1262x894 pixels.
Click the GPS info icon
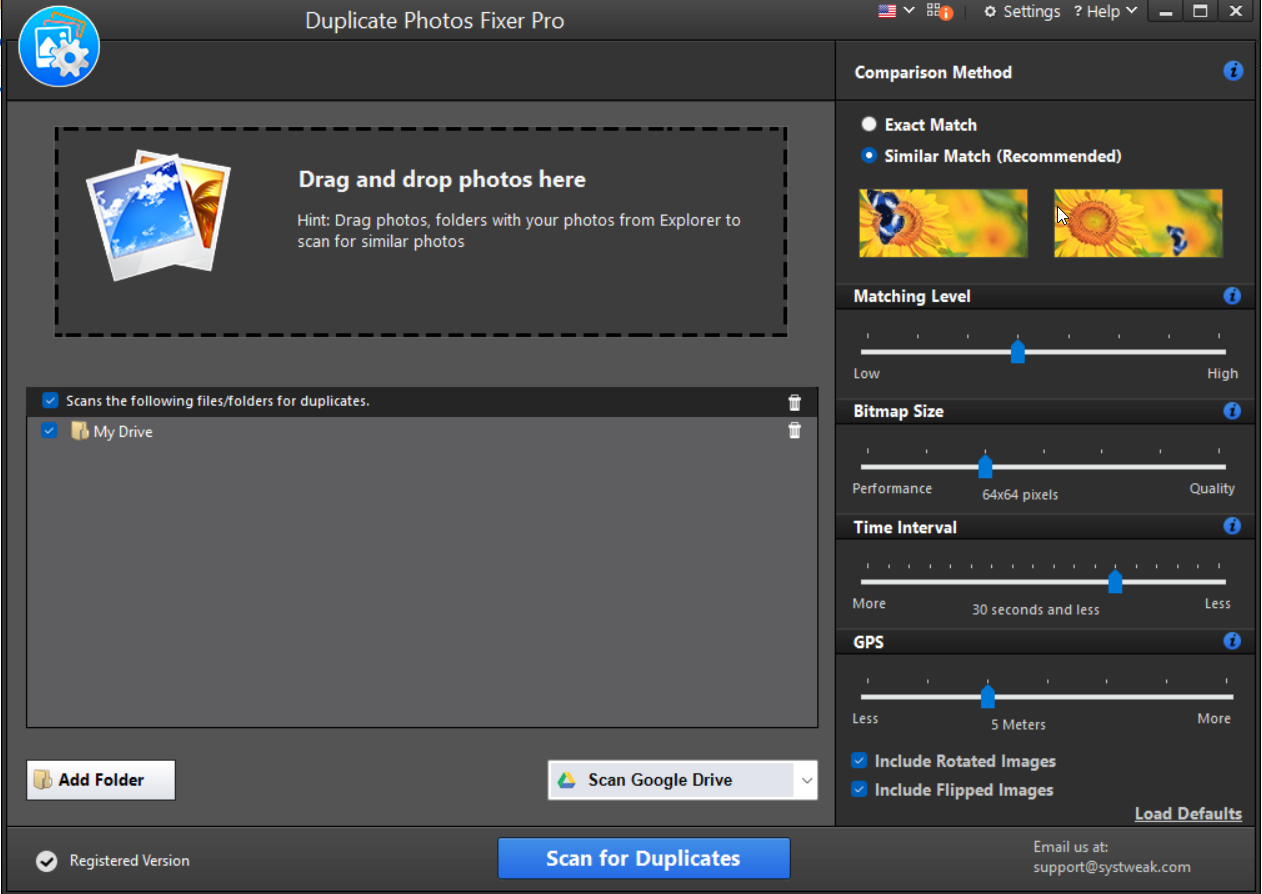[x=1232, y=641]
